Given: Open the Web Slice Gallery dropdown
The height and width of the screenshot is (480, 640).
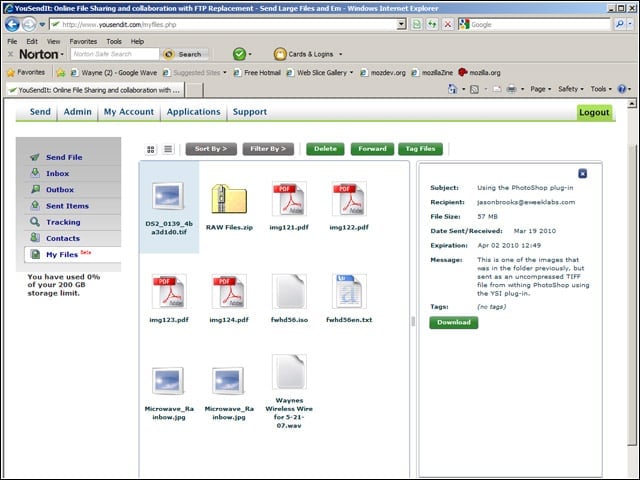Looking at the screenshot, I should point(351,73).
